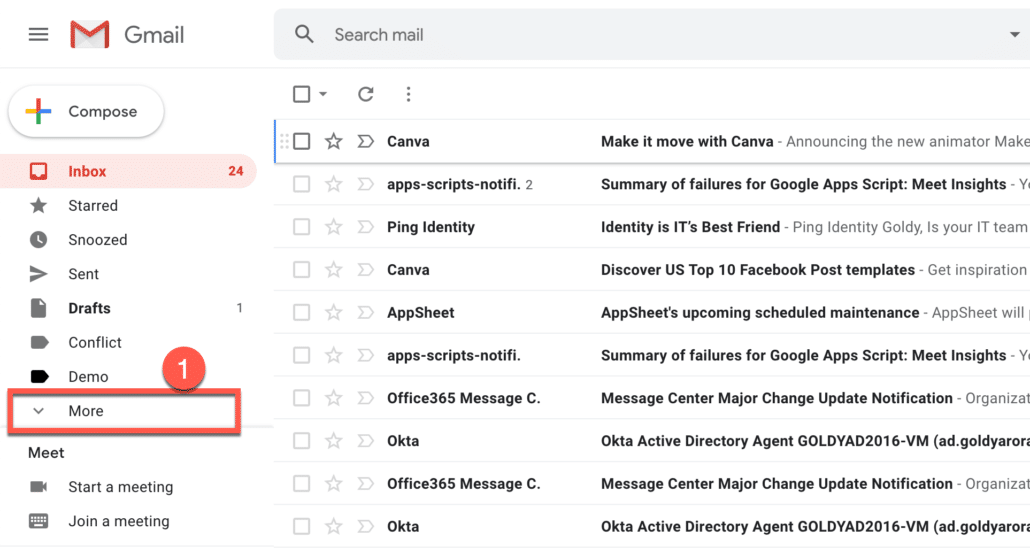
Task: Click the Compose button
Action: click(86, 112)
